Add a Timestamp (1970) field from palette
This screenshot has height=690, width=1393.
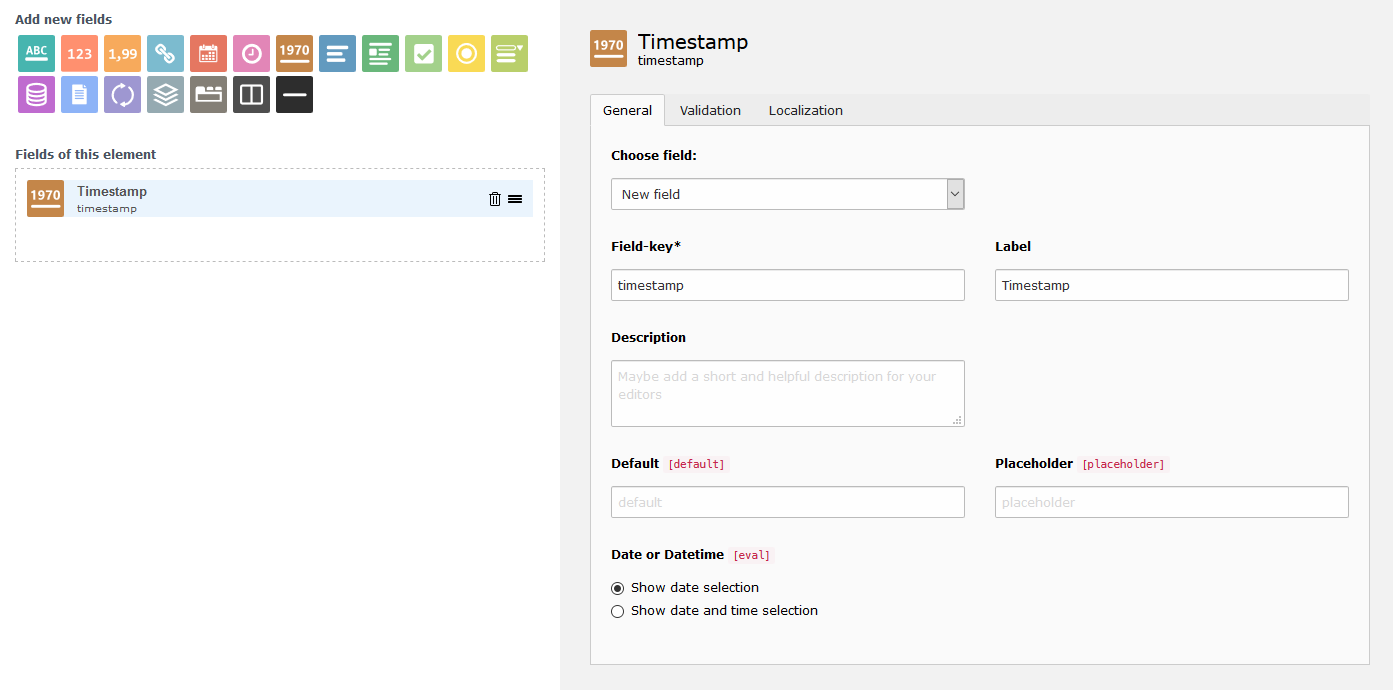[294, 53]
